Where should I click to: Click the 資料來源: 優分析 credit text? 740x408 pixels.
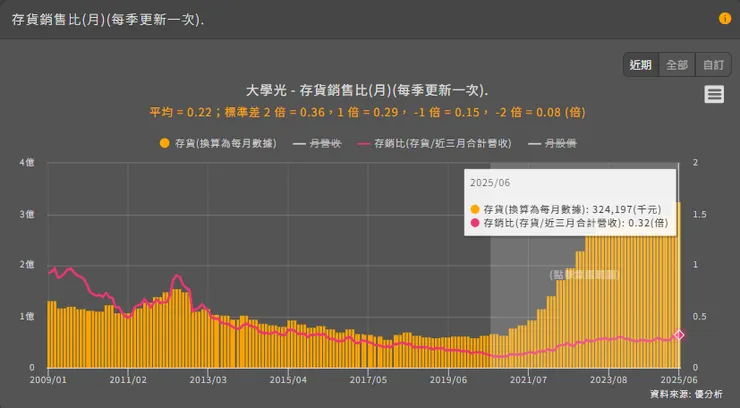click(x=686, y=394)
